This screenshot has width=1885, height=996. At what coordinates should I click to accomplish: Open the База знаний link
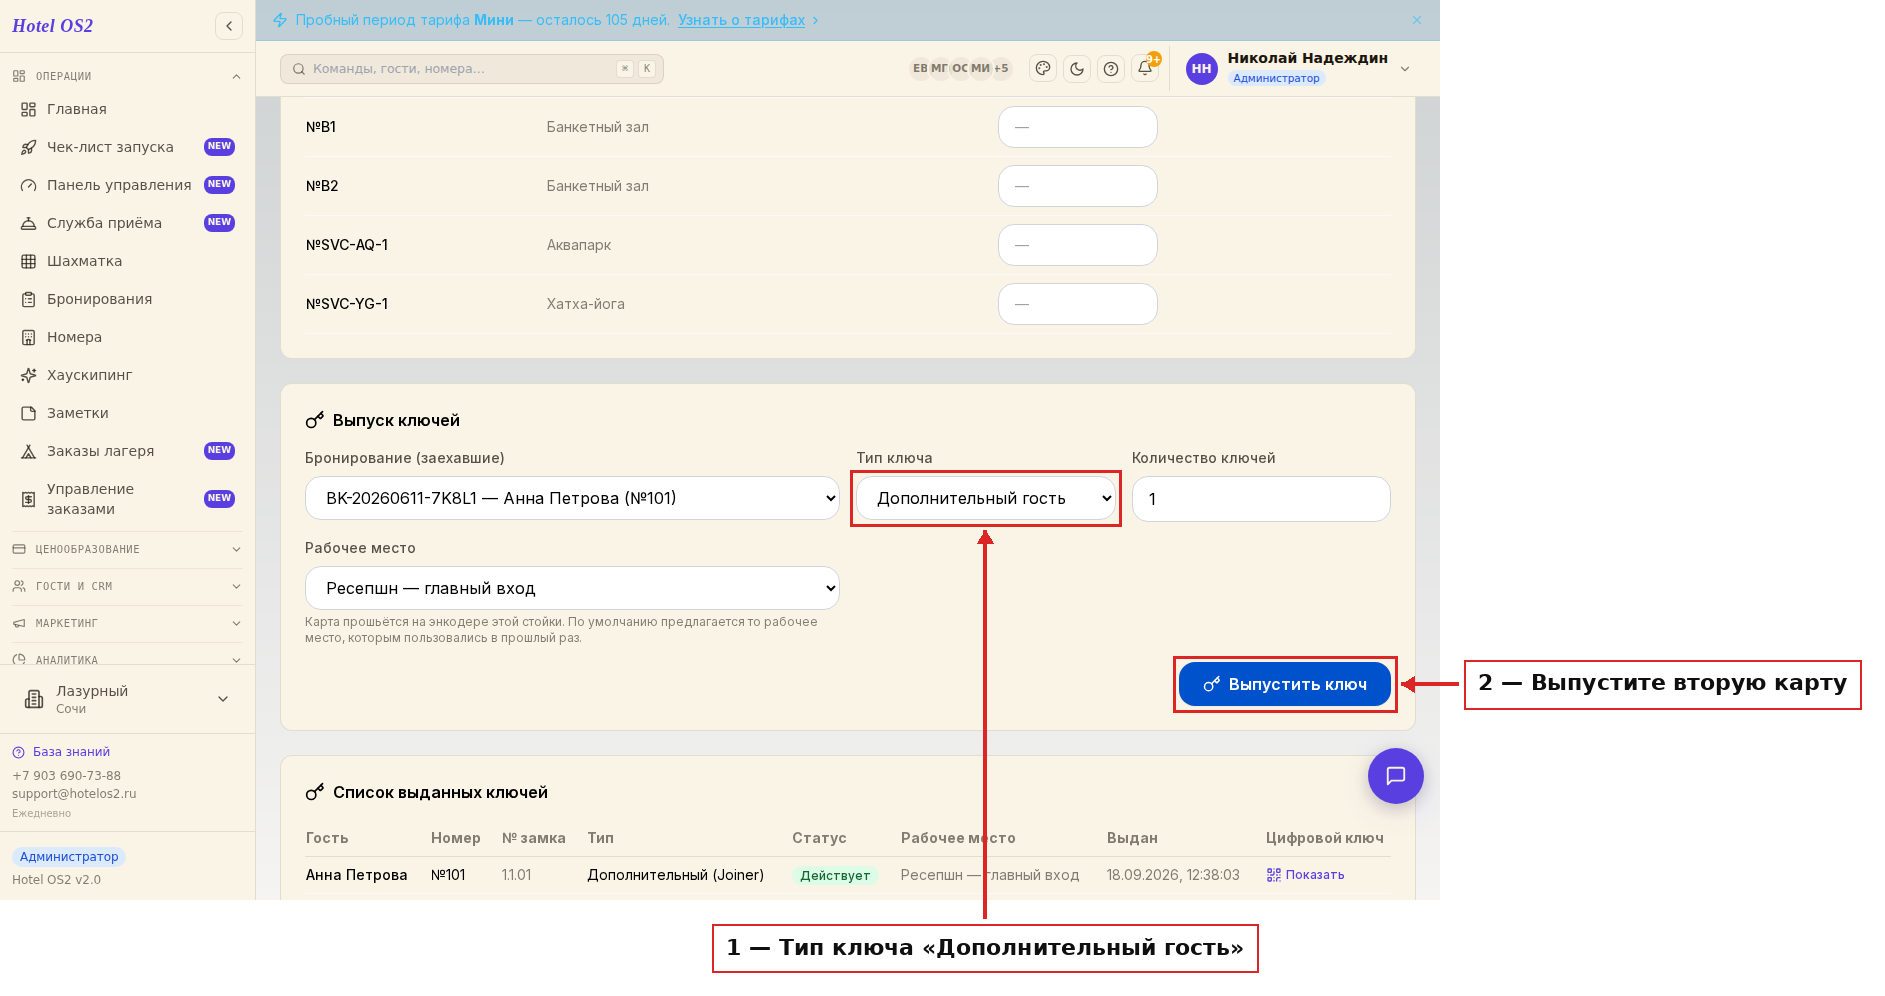tap(61, 752)
